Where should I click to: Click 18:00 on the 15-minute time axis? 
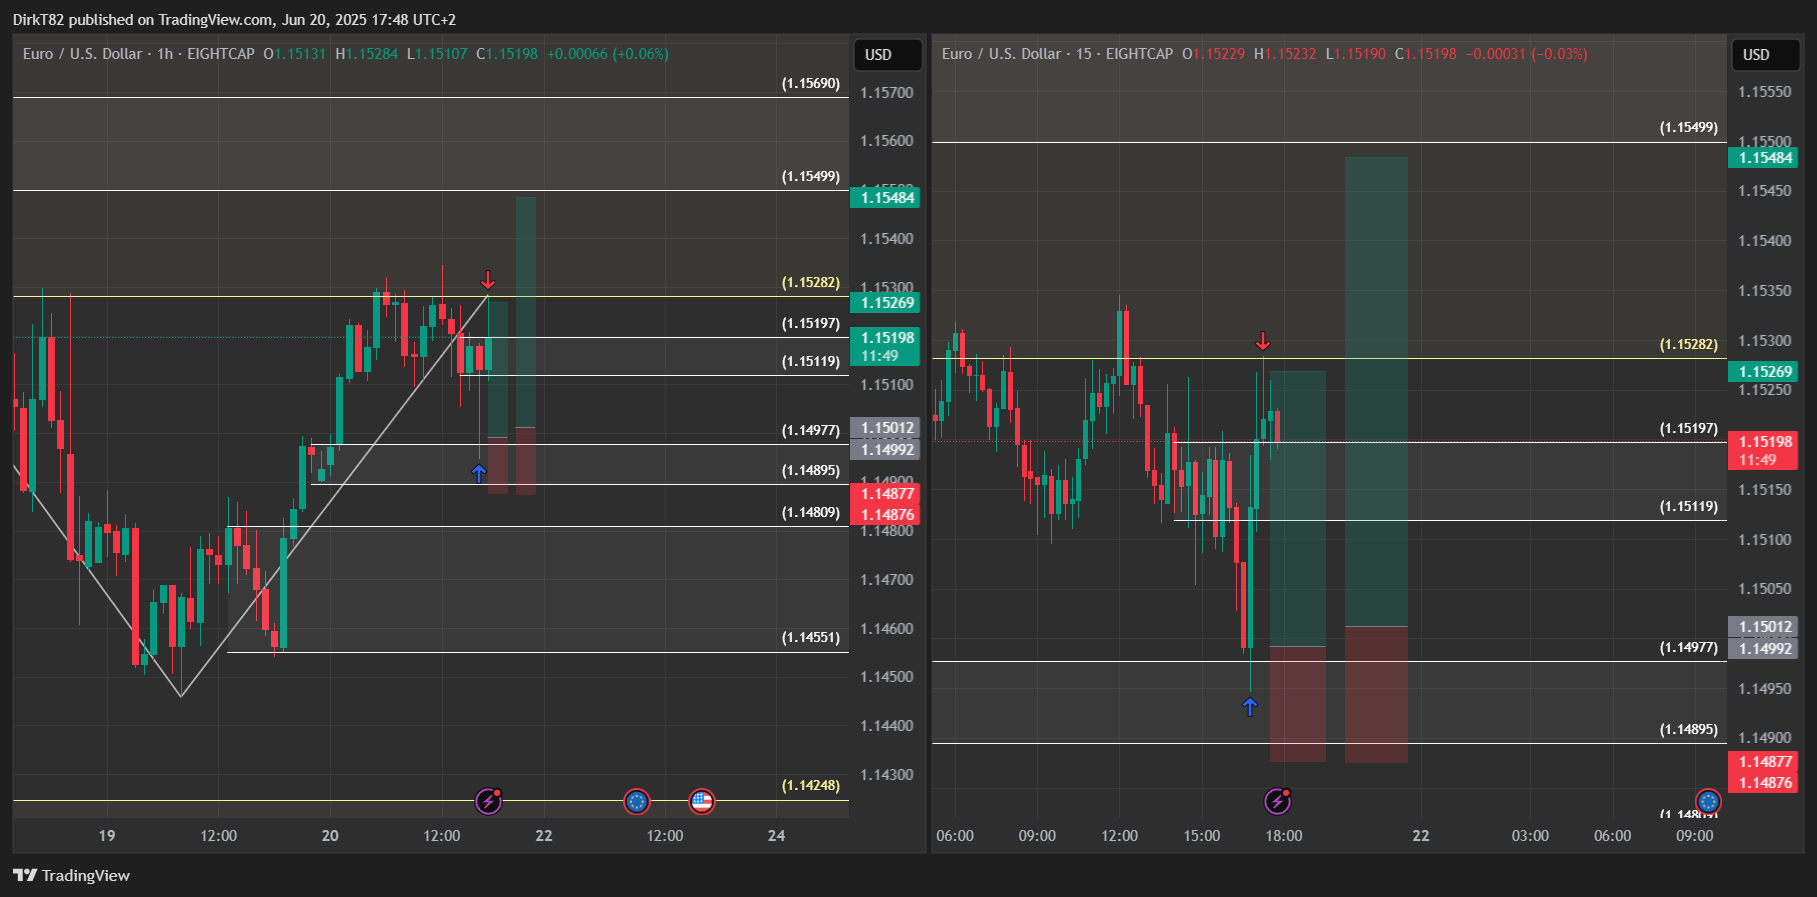[x=1284, y=836]
